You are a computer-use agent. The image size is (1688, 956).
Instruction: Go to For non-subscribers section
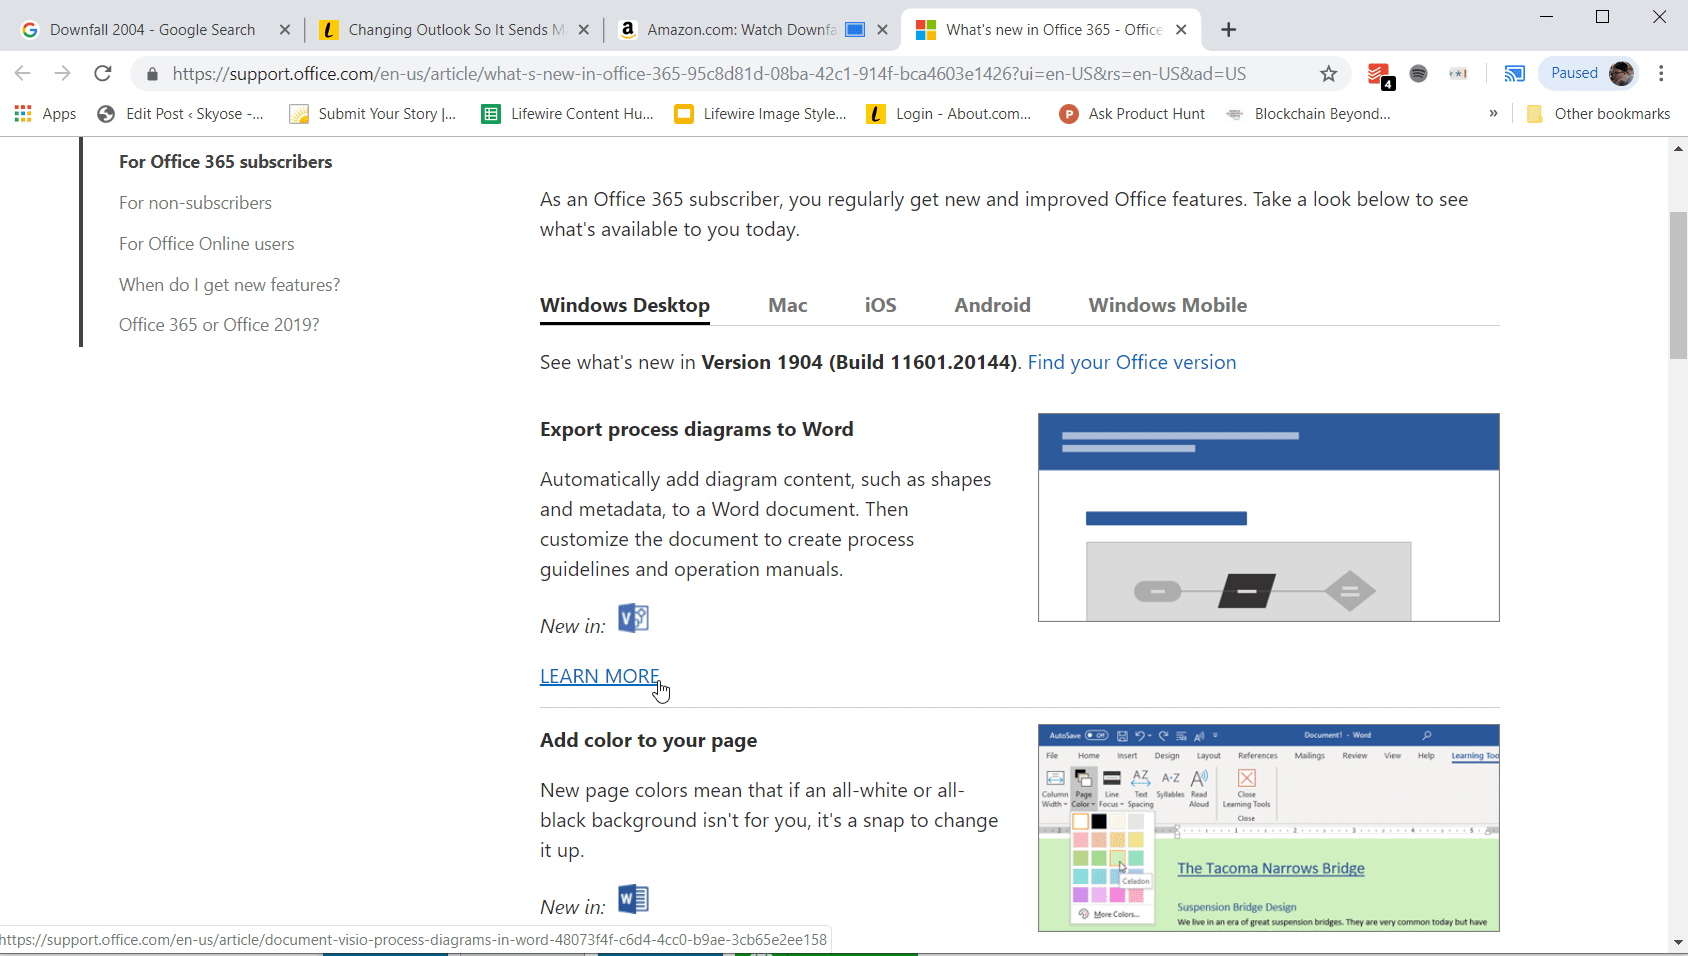pyautogui.click(x=196, y=203)
